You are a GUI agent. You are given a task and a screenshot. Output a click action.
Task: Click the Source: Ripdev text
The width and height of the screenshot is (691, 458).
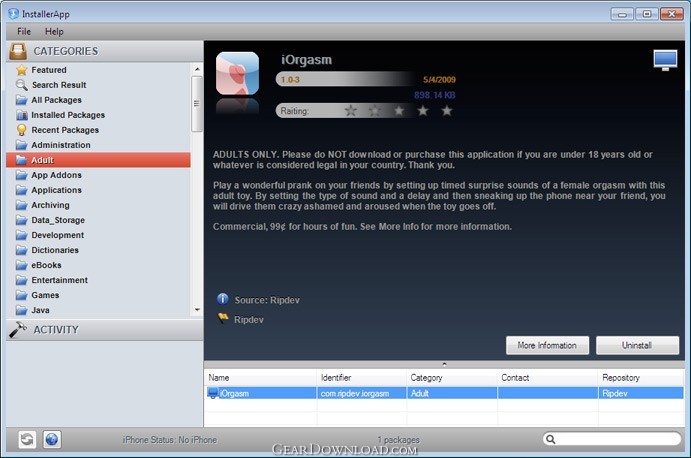(267, 300)
